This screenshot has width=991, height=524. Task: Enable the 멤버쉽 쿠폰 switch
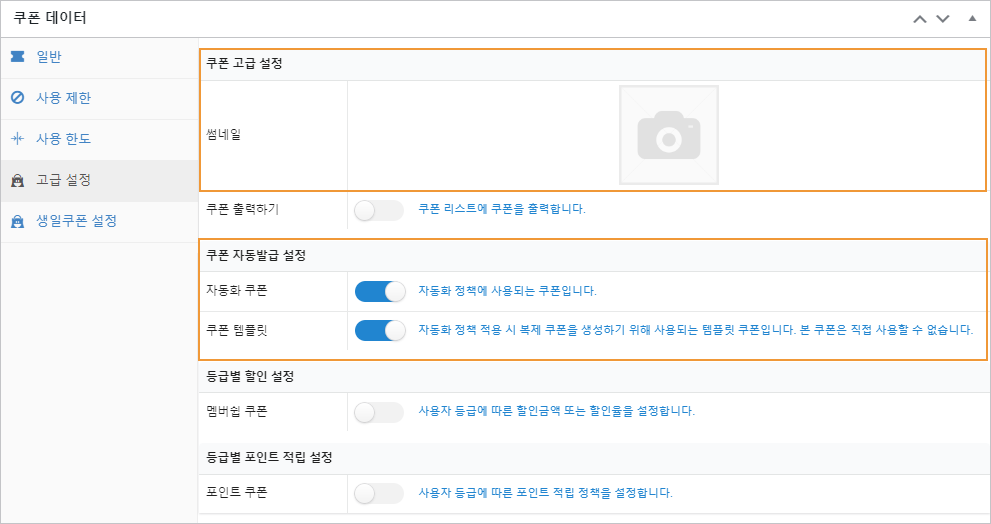pyautogui.click(x=379, y=412)
